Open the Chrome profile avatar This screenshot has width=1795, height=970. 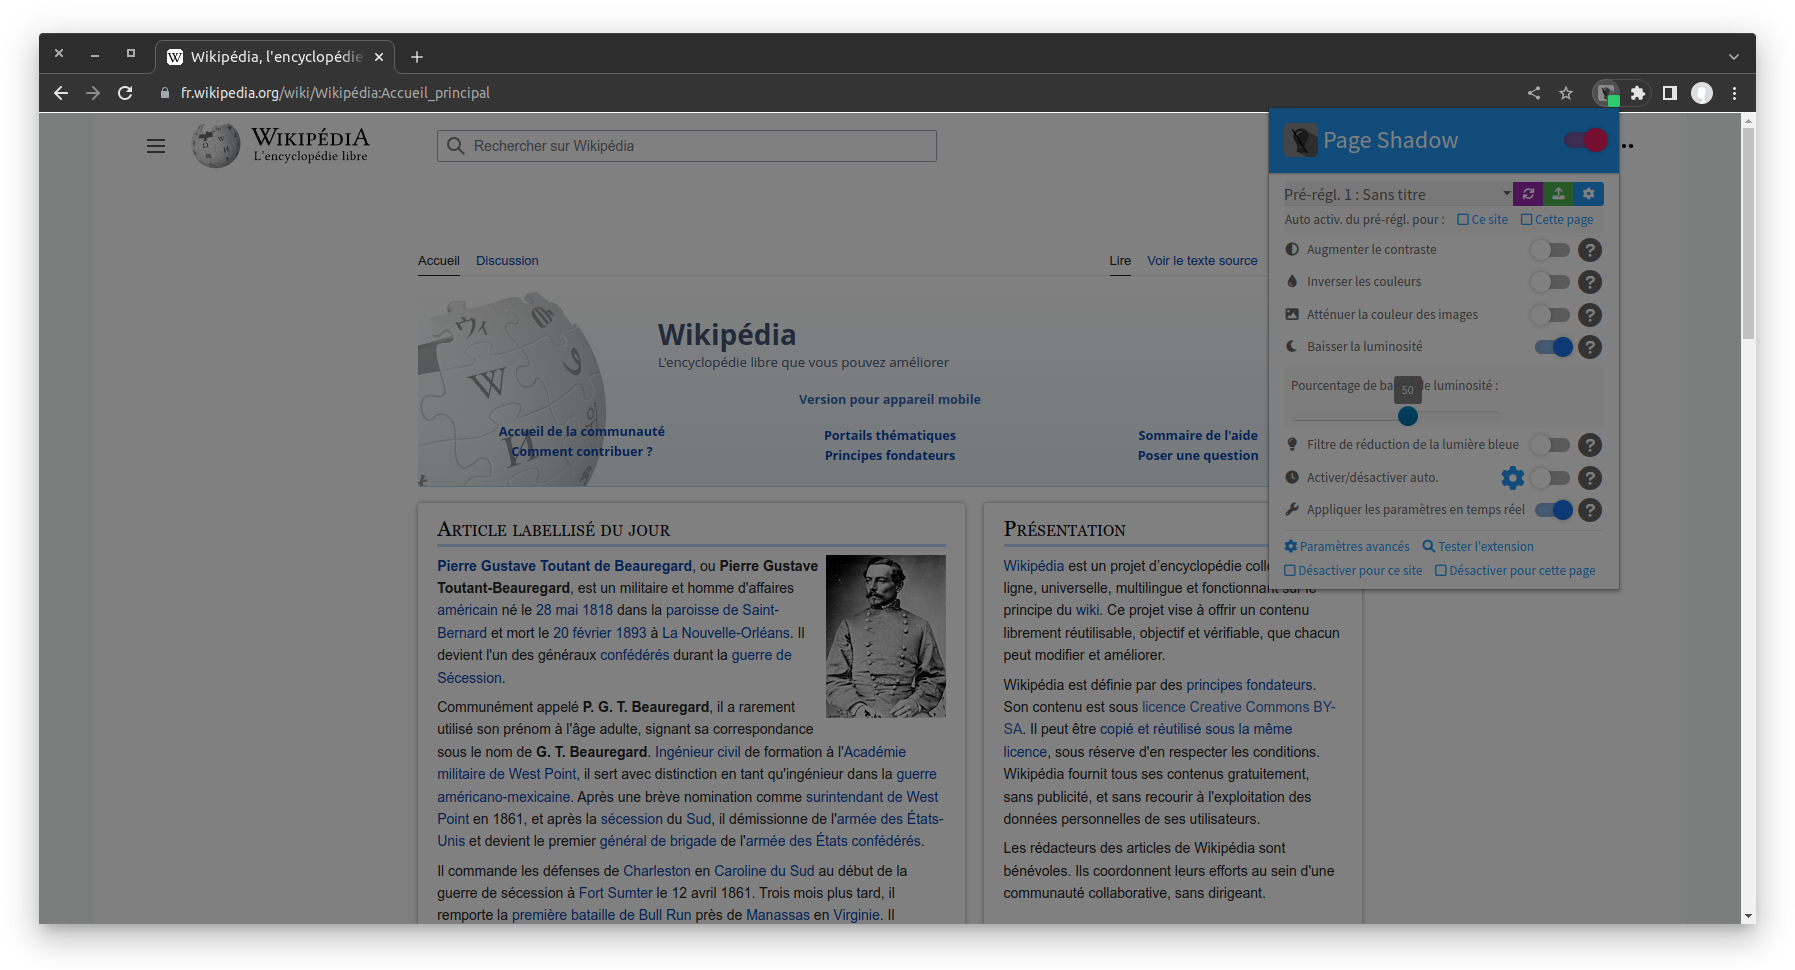(x=1702, y=93)
